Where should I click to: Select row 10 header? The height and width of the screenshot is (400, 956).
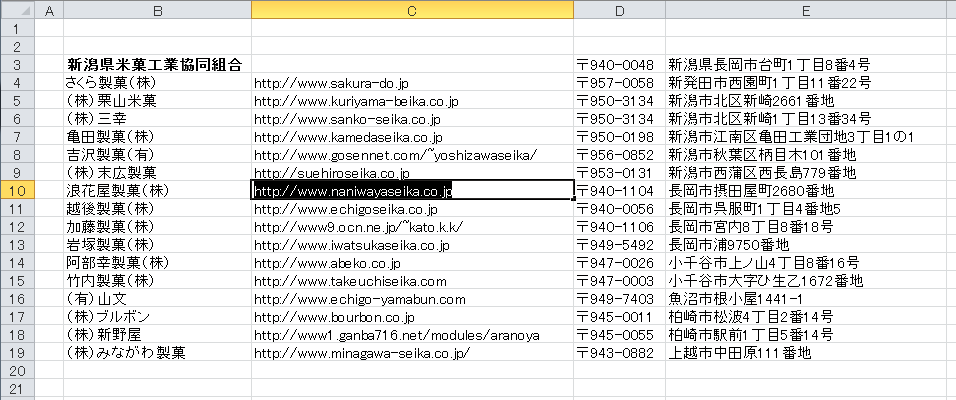click(x=17, y=191)
